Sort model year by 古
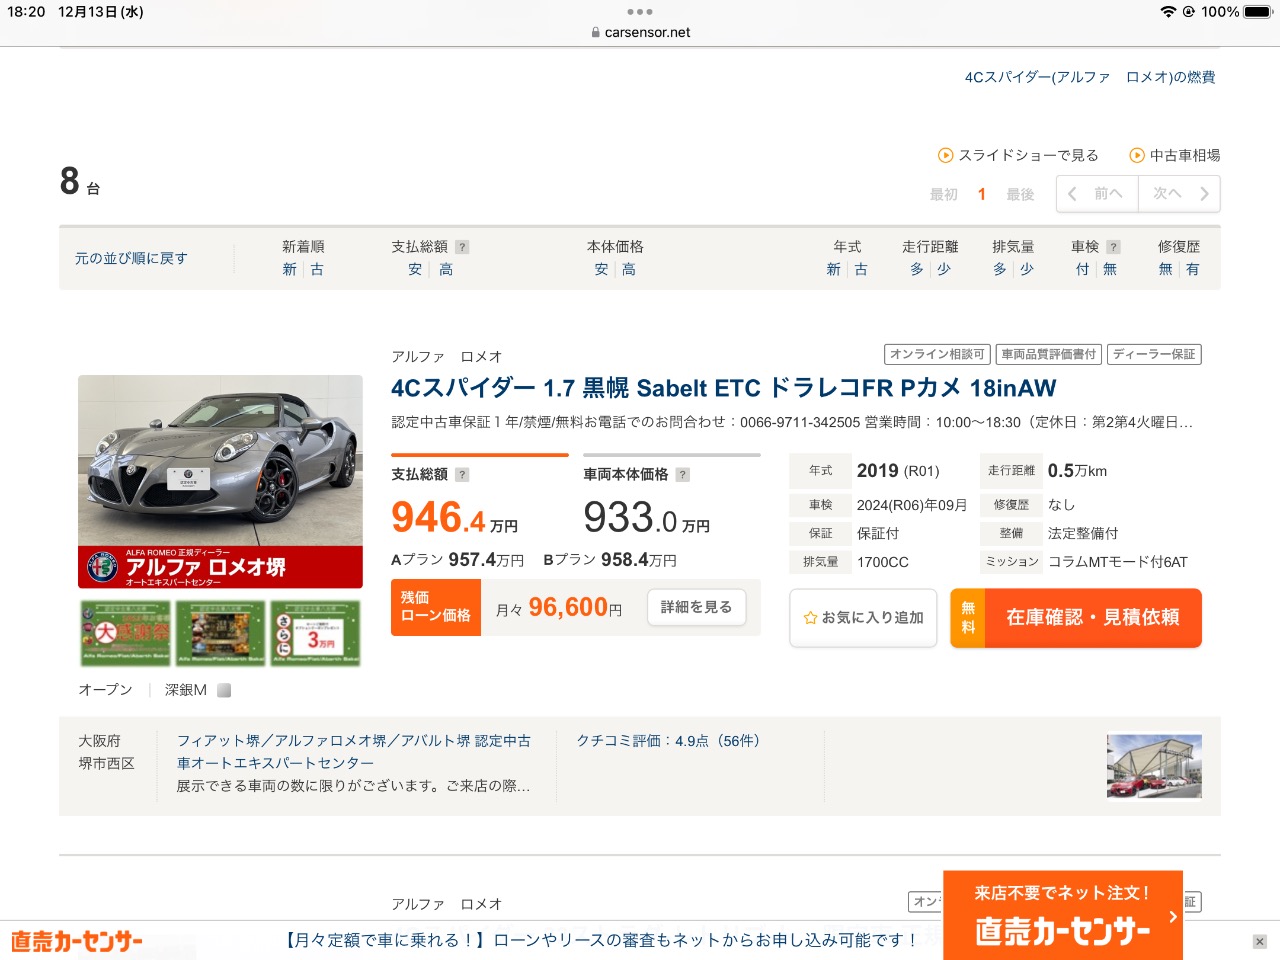This screenshot has width=1280, height=960. point(861,269)
